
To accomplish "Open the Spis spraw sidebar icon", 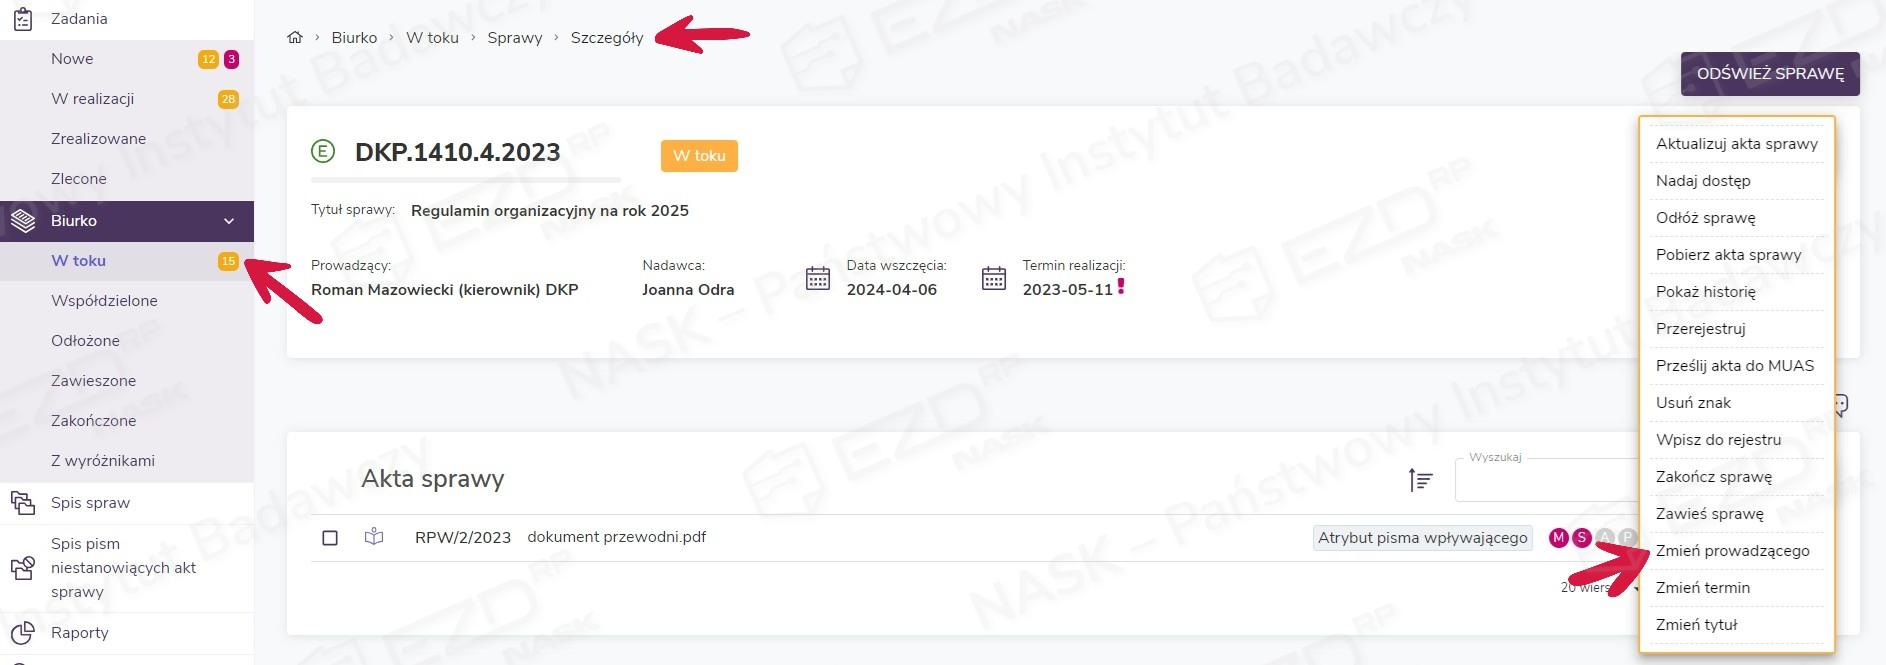I will click(22, 503).
